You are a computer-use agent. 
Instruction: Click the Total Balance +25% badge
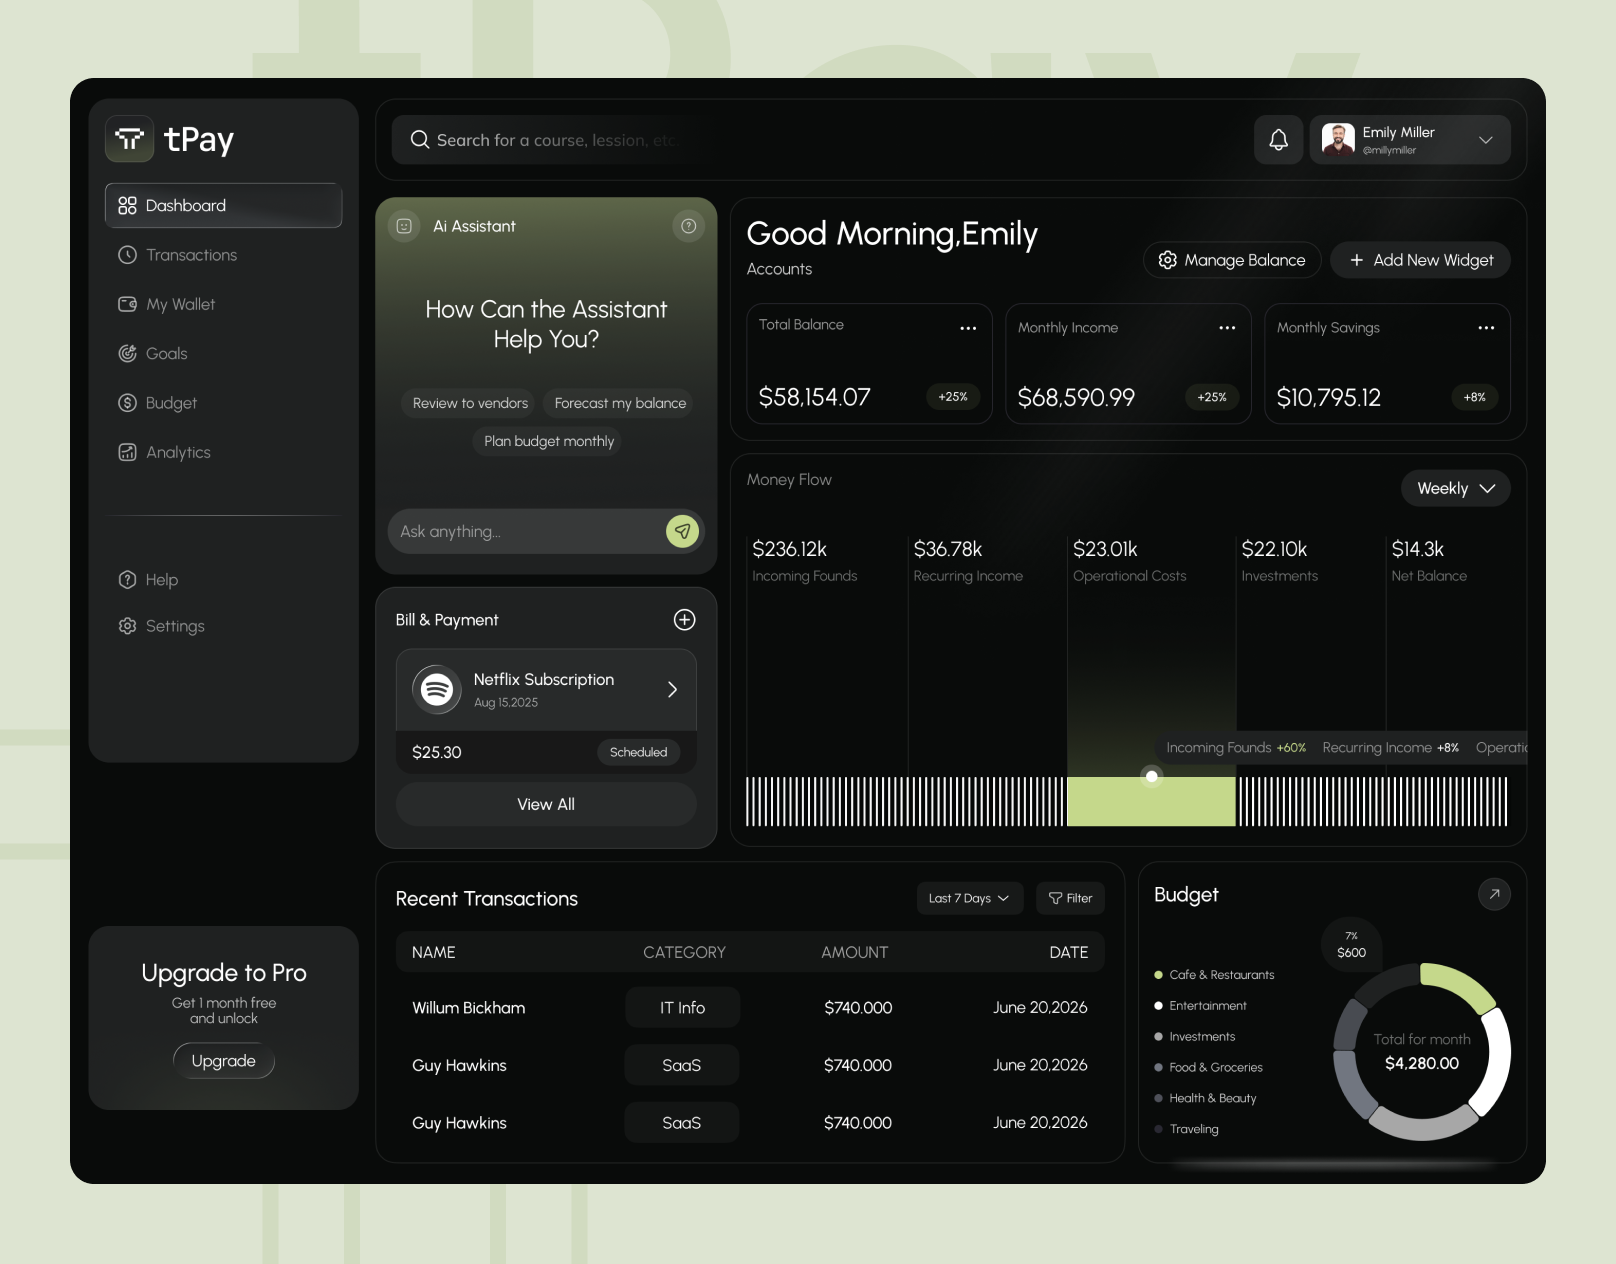tap(953, 397)
